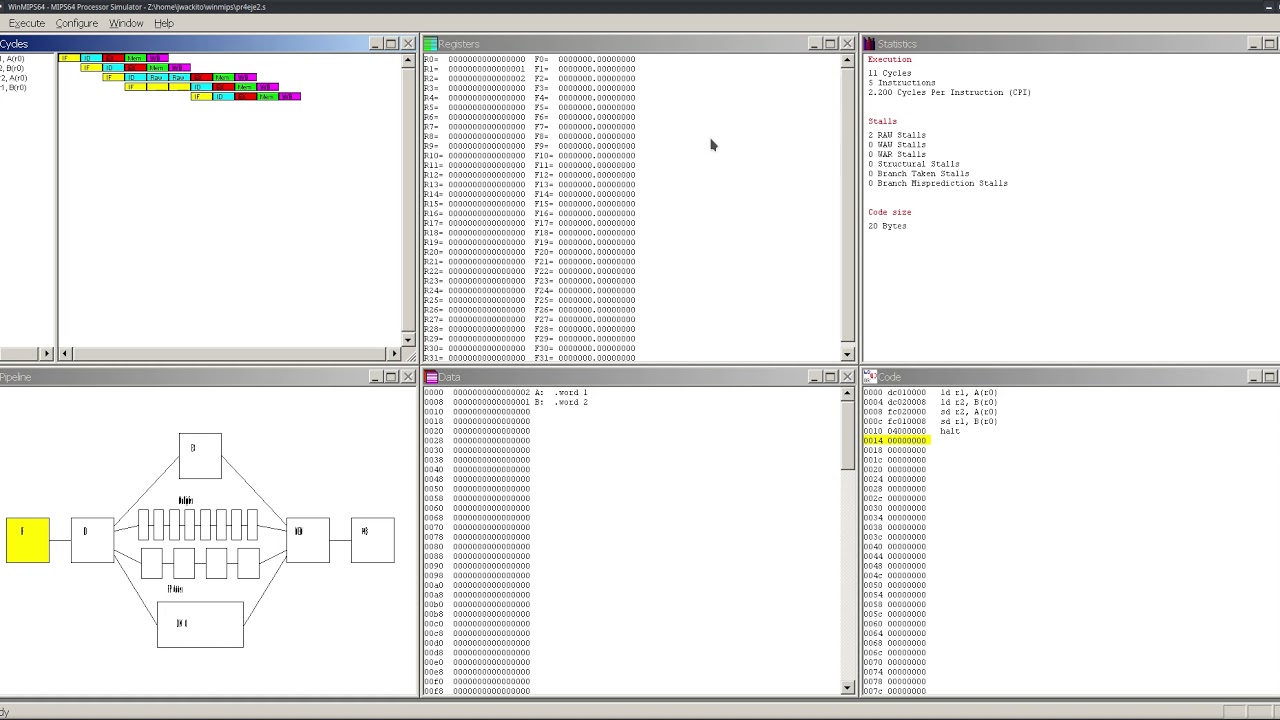
Task: Click Cycles instruction list scroll right arrow
Action: (45, 353)
